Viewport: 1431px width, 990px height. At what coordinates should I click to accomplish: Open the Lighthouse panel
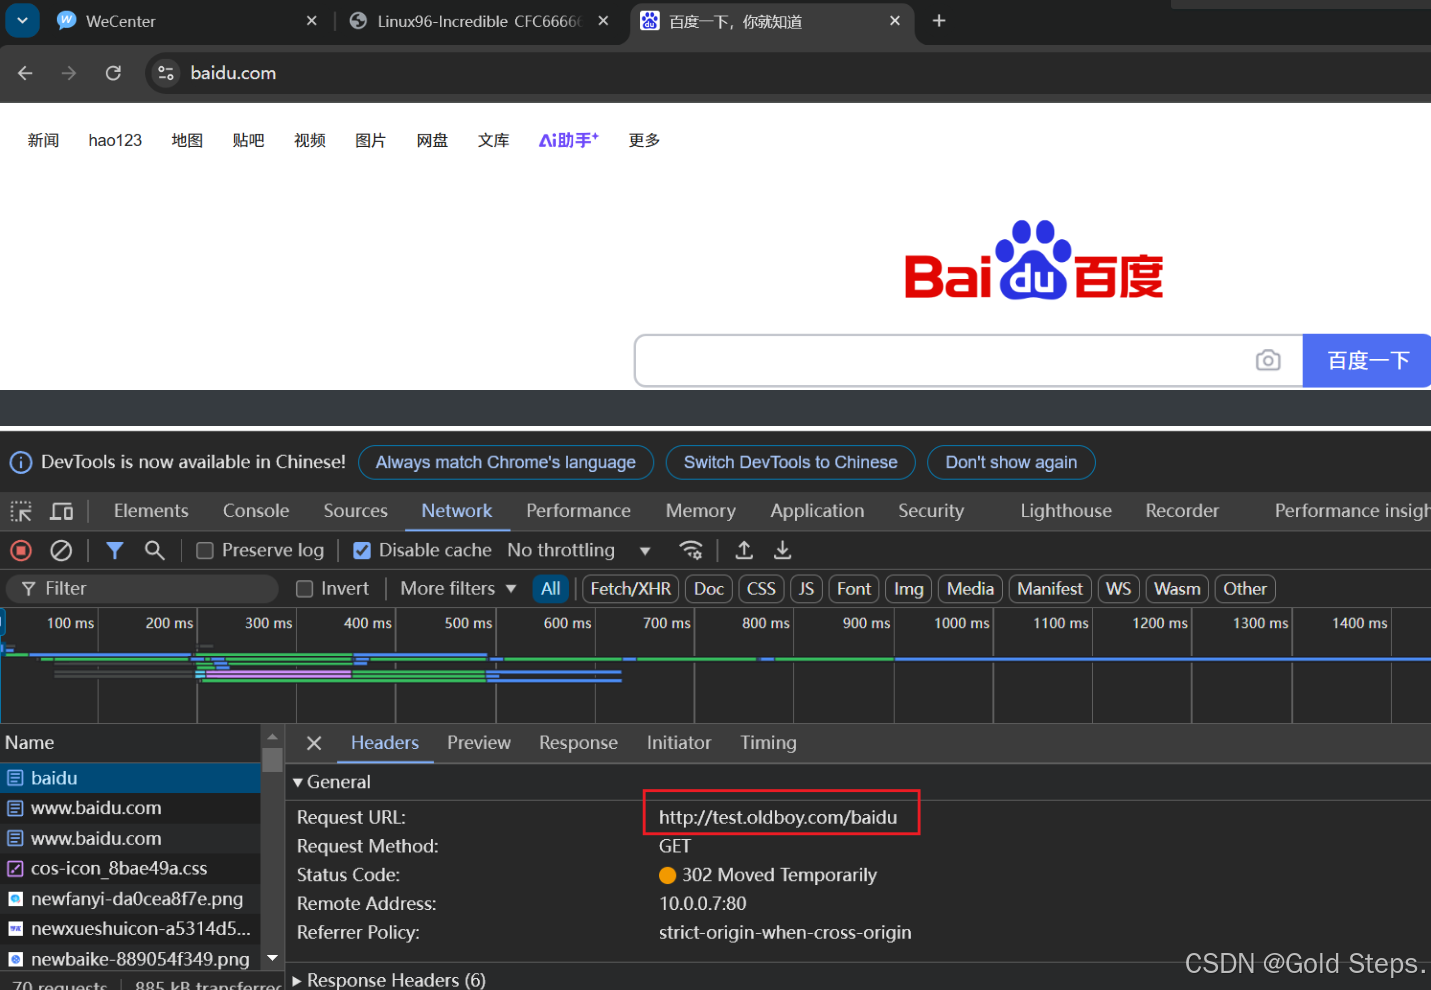pyautogui.click(x=1066, y=511)
